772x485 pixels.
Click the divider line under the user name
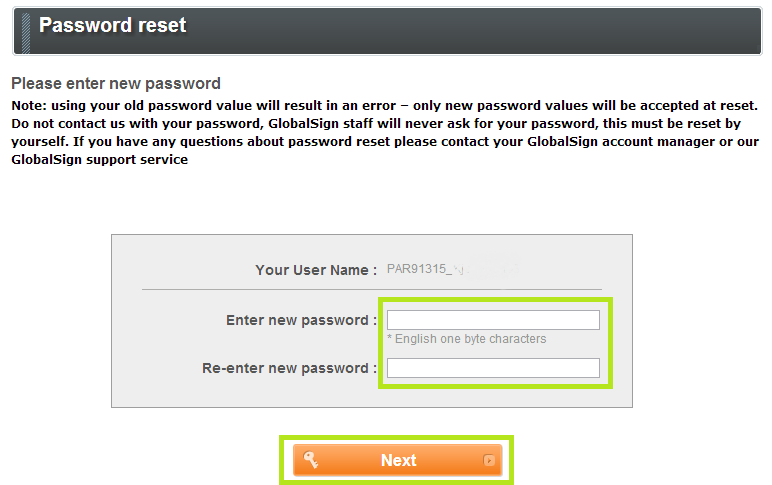click(x=371, y=289)
